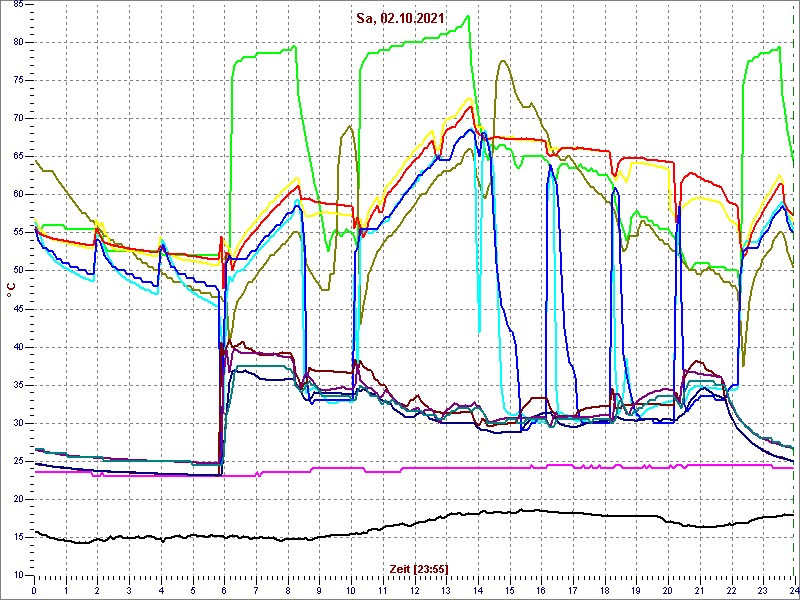This screenshot has width=800, height=600.
Task: Click hour 9 on the time axis
Action: [x=319, y=590]
